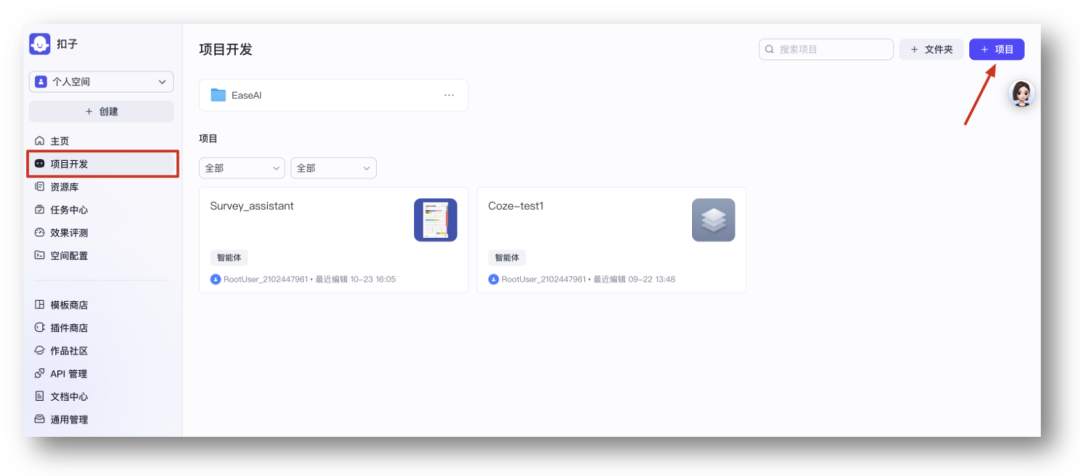This screenshot has height=476, width=1080.
Task: Click the + 项目 button
Action: point(997,50)
